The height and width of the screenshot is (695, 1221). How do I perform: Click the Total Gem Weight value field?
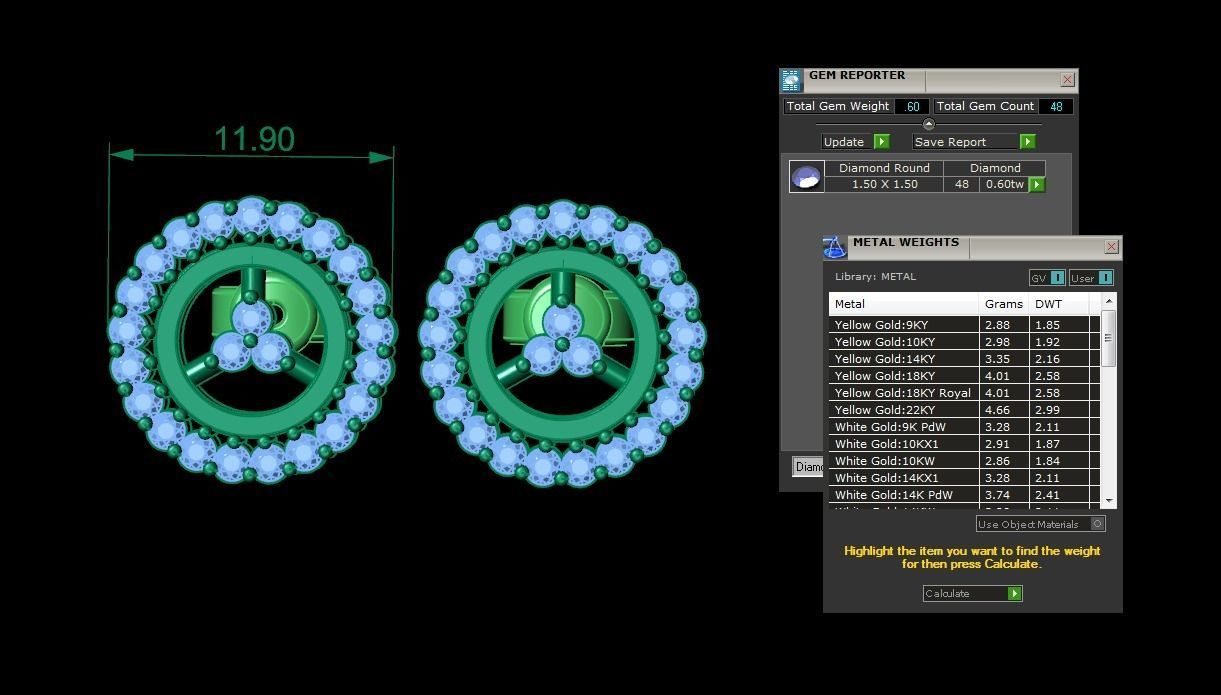(911, 106)
